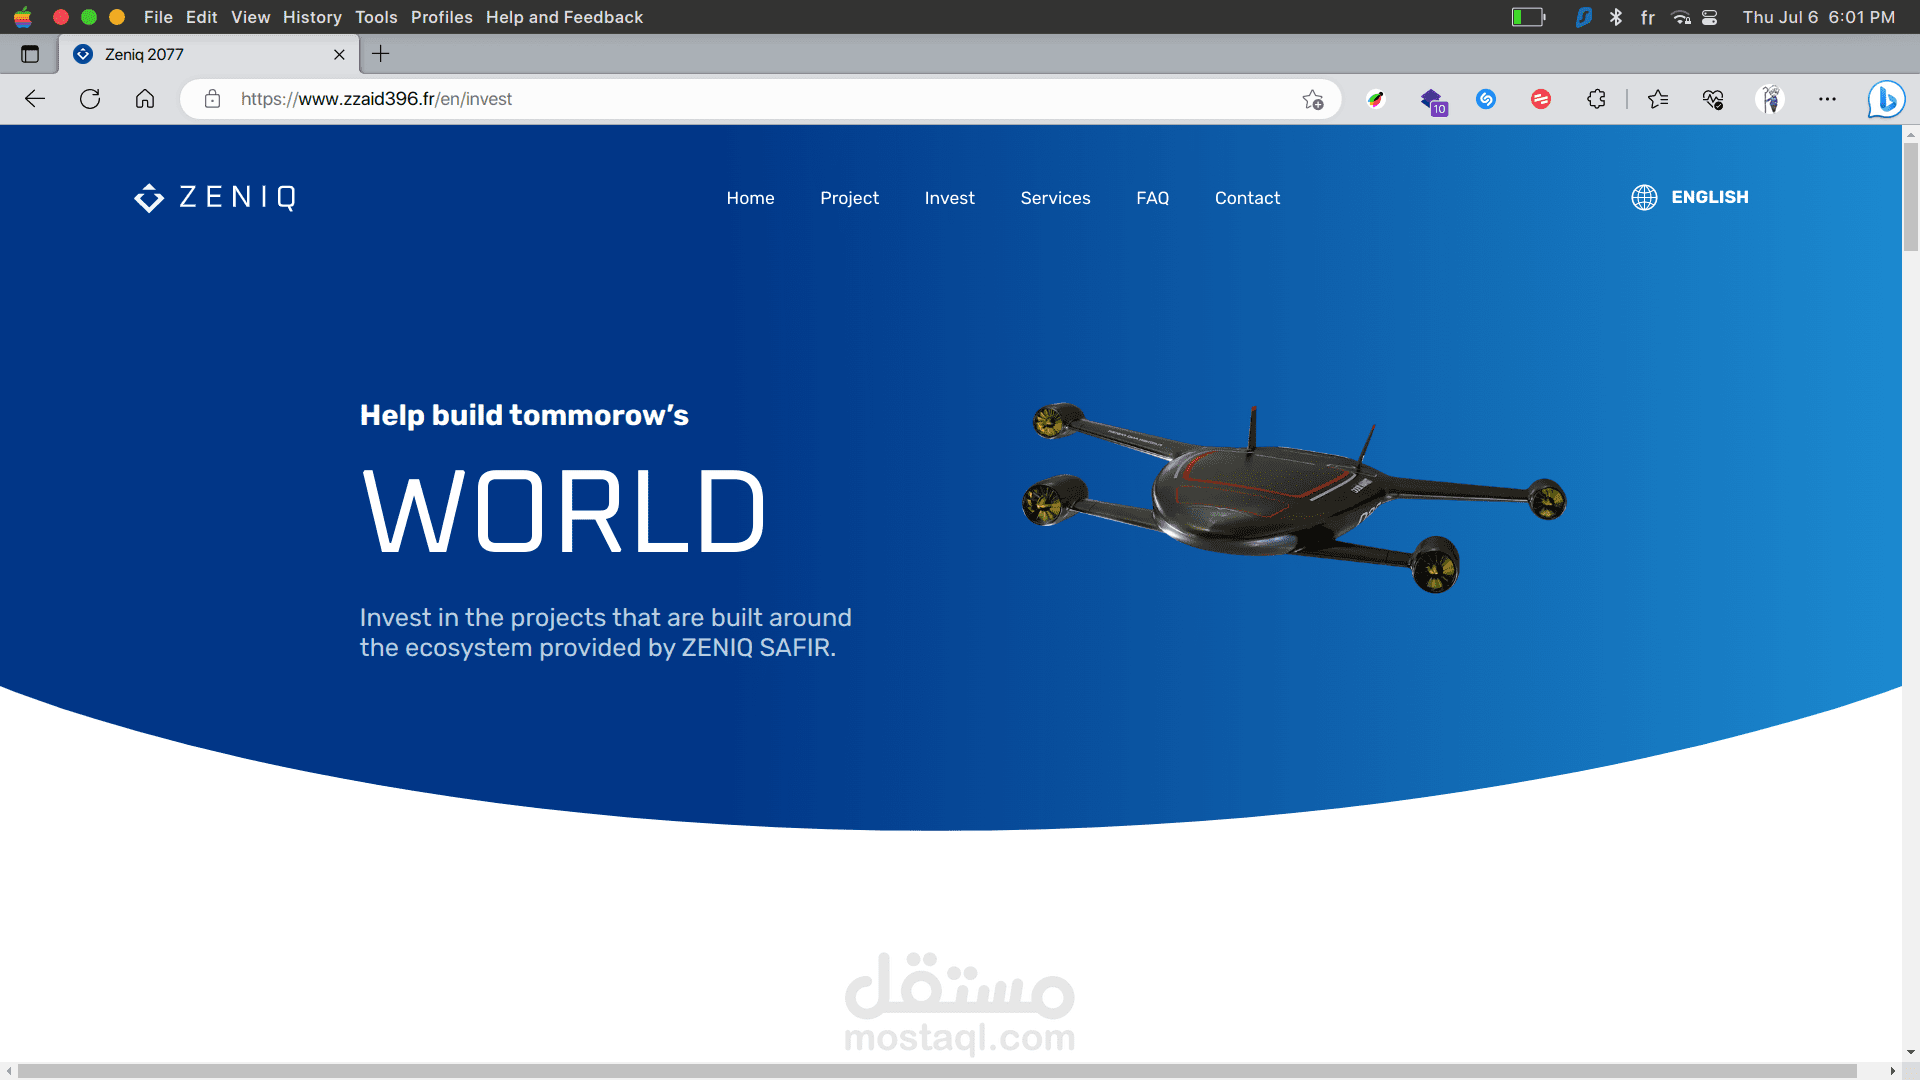Open the Profiles menu
1920x1080 pixels.
[441, 17]
